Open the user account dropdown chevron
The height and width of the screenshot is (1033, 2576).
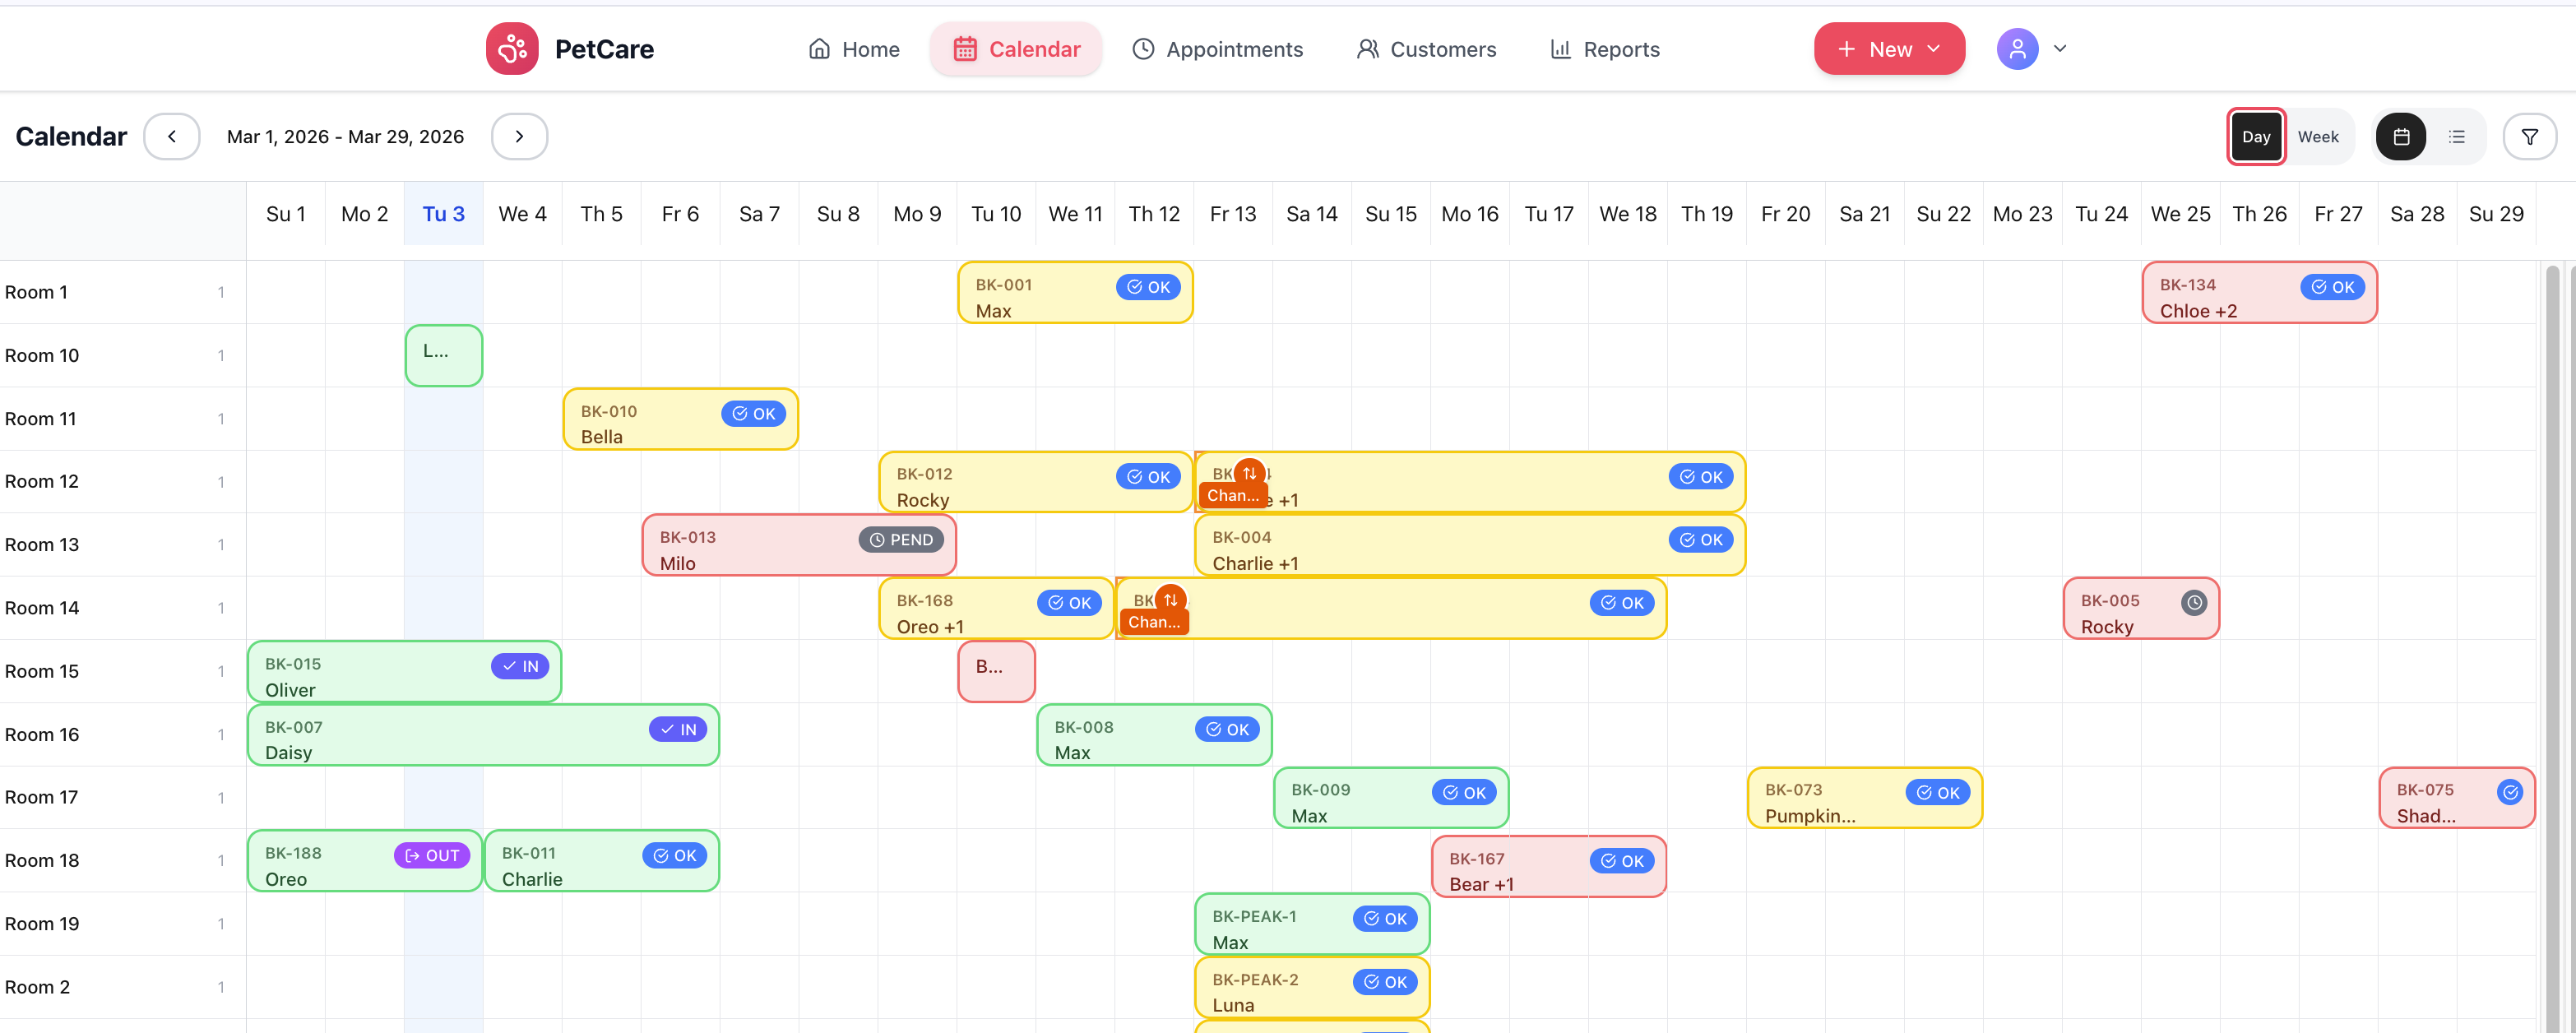2059,48
